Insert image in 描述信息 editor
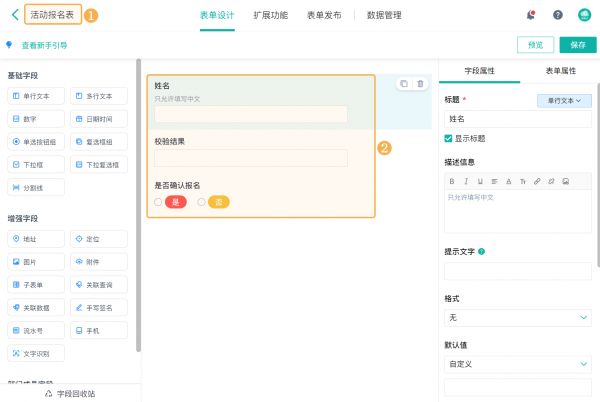This screenshot has height=402, width=600. coord(566,181)
